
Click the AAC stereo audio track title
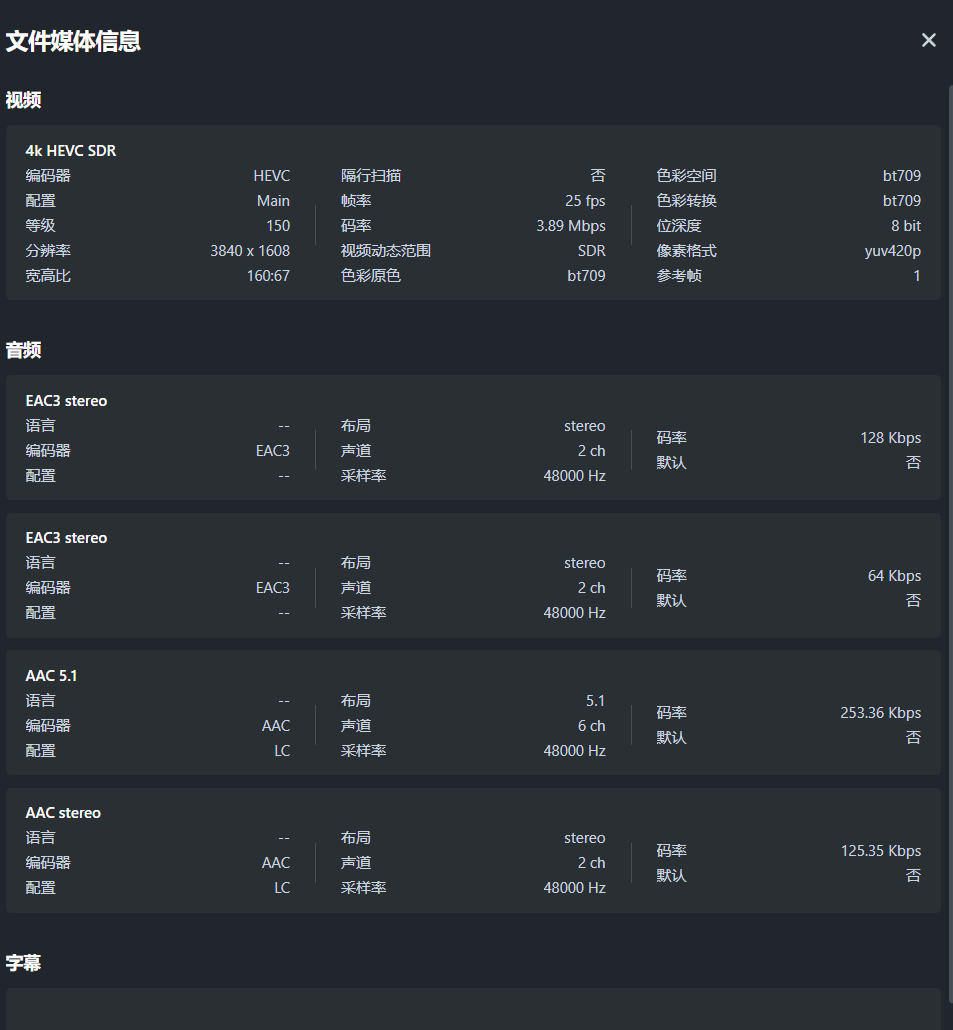click(63, 813)
